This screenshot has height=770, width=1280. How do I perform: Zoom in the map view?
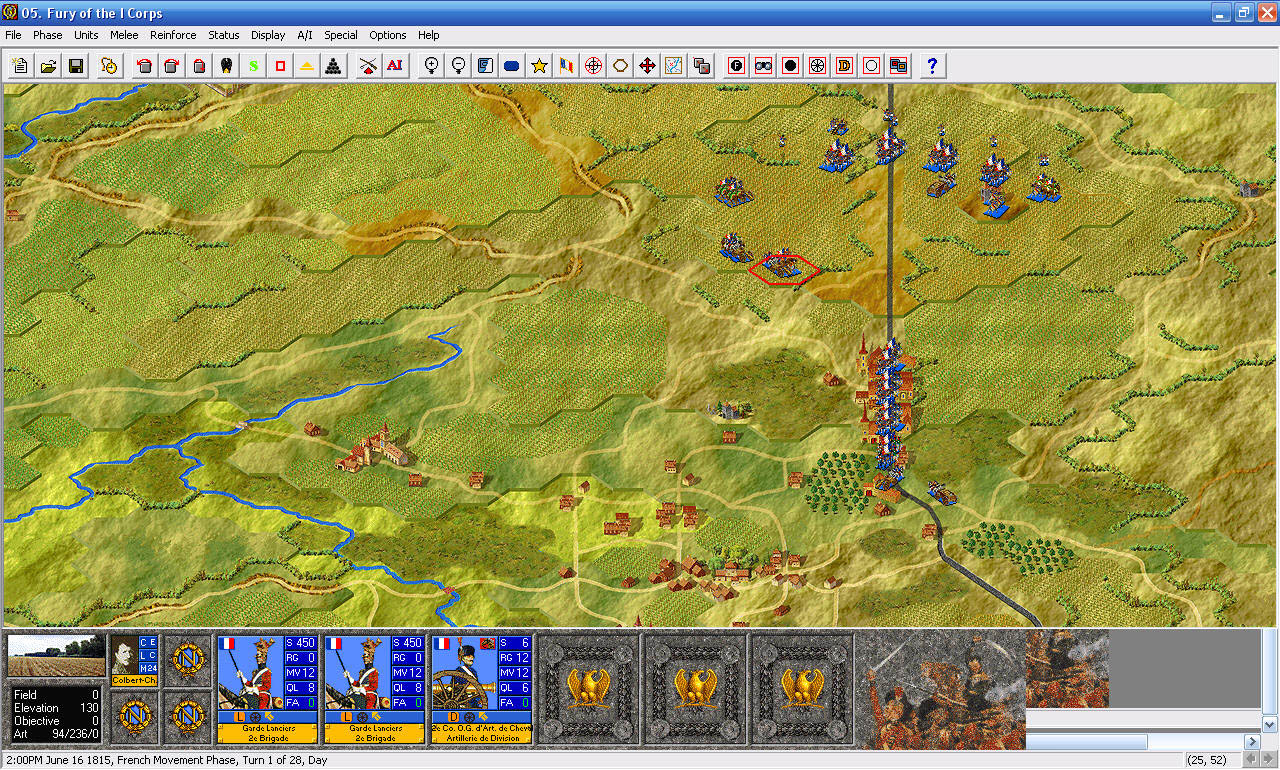pyautogui.click(x=432, y=66)
